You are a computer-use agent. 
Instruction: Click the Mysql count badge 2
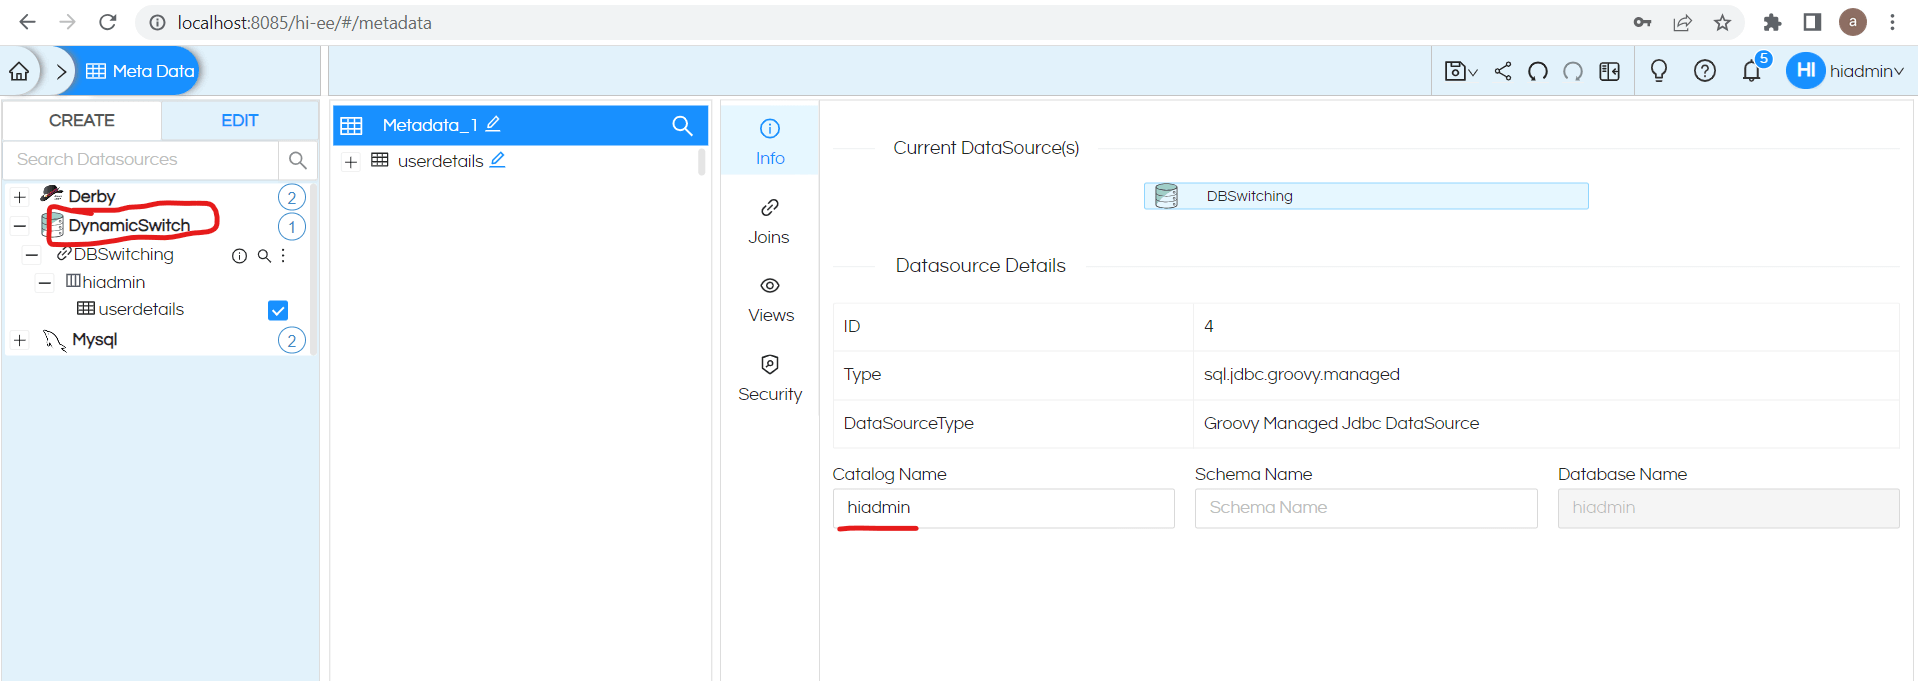[x=292, y=341]
